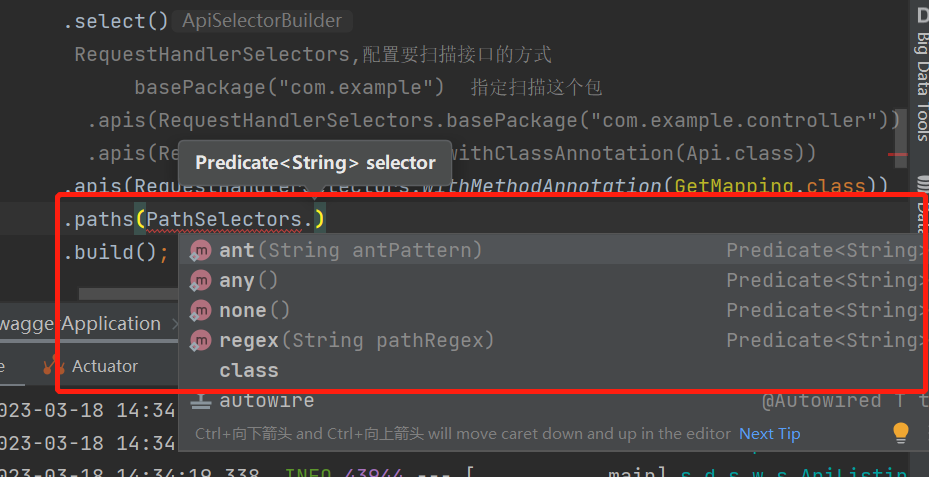Screen dimensions: 929x477
Task: Choose the any() completion suggestion
Action: tap(552, 280)
